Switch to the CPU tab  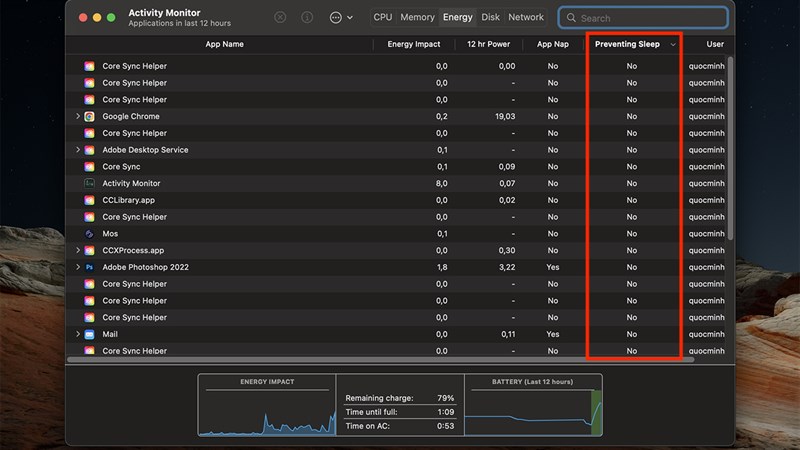(383, 18)
